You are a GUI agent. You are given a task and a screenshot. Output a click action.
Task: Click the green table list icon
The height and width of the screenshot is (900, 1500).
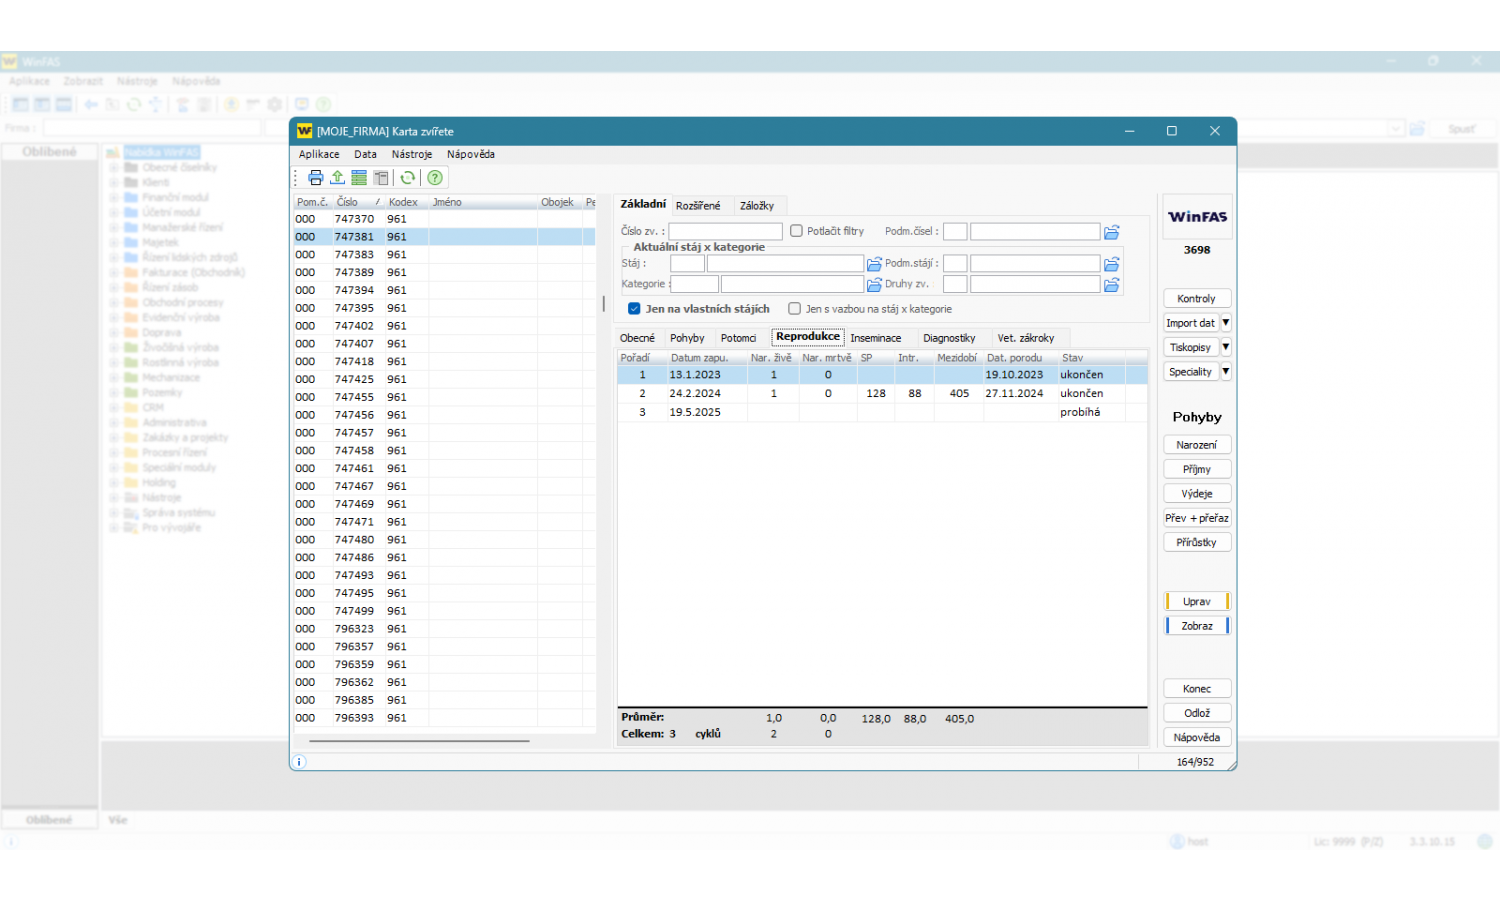pyautogui.click(x=359, y=178)
